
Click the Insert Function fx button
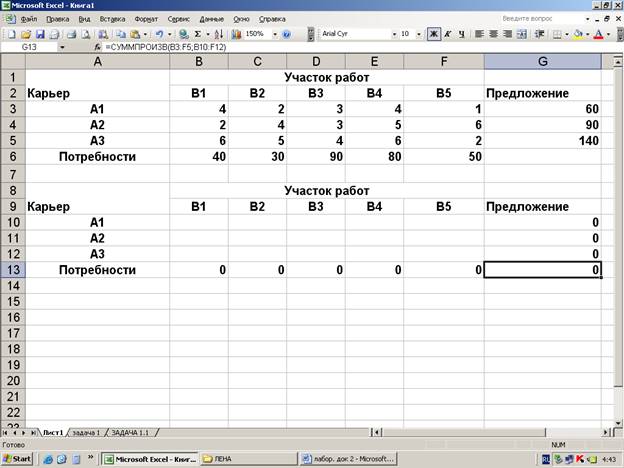click(x=98, y=47)
